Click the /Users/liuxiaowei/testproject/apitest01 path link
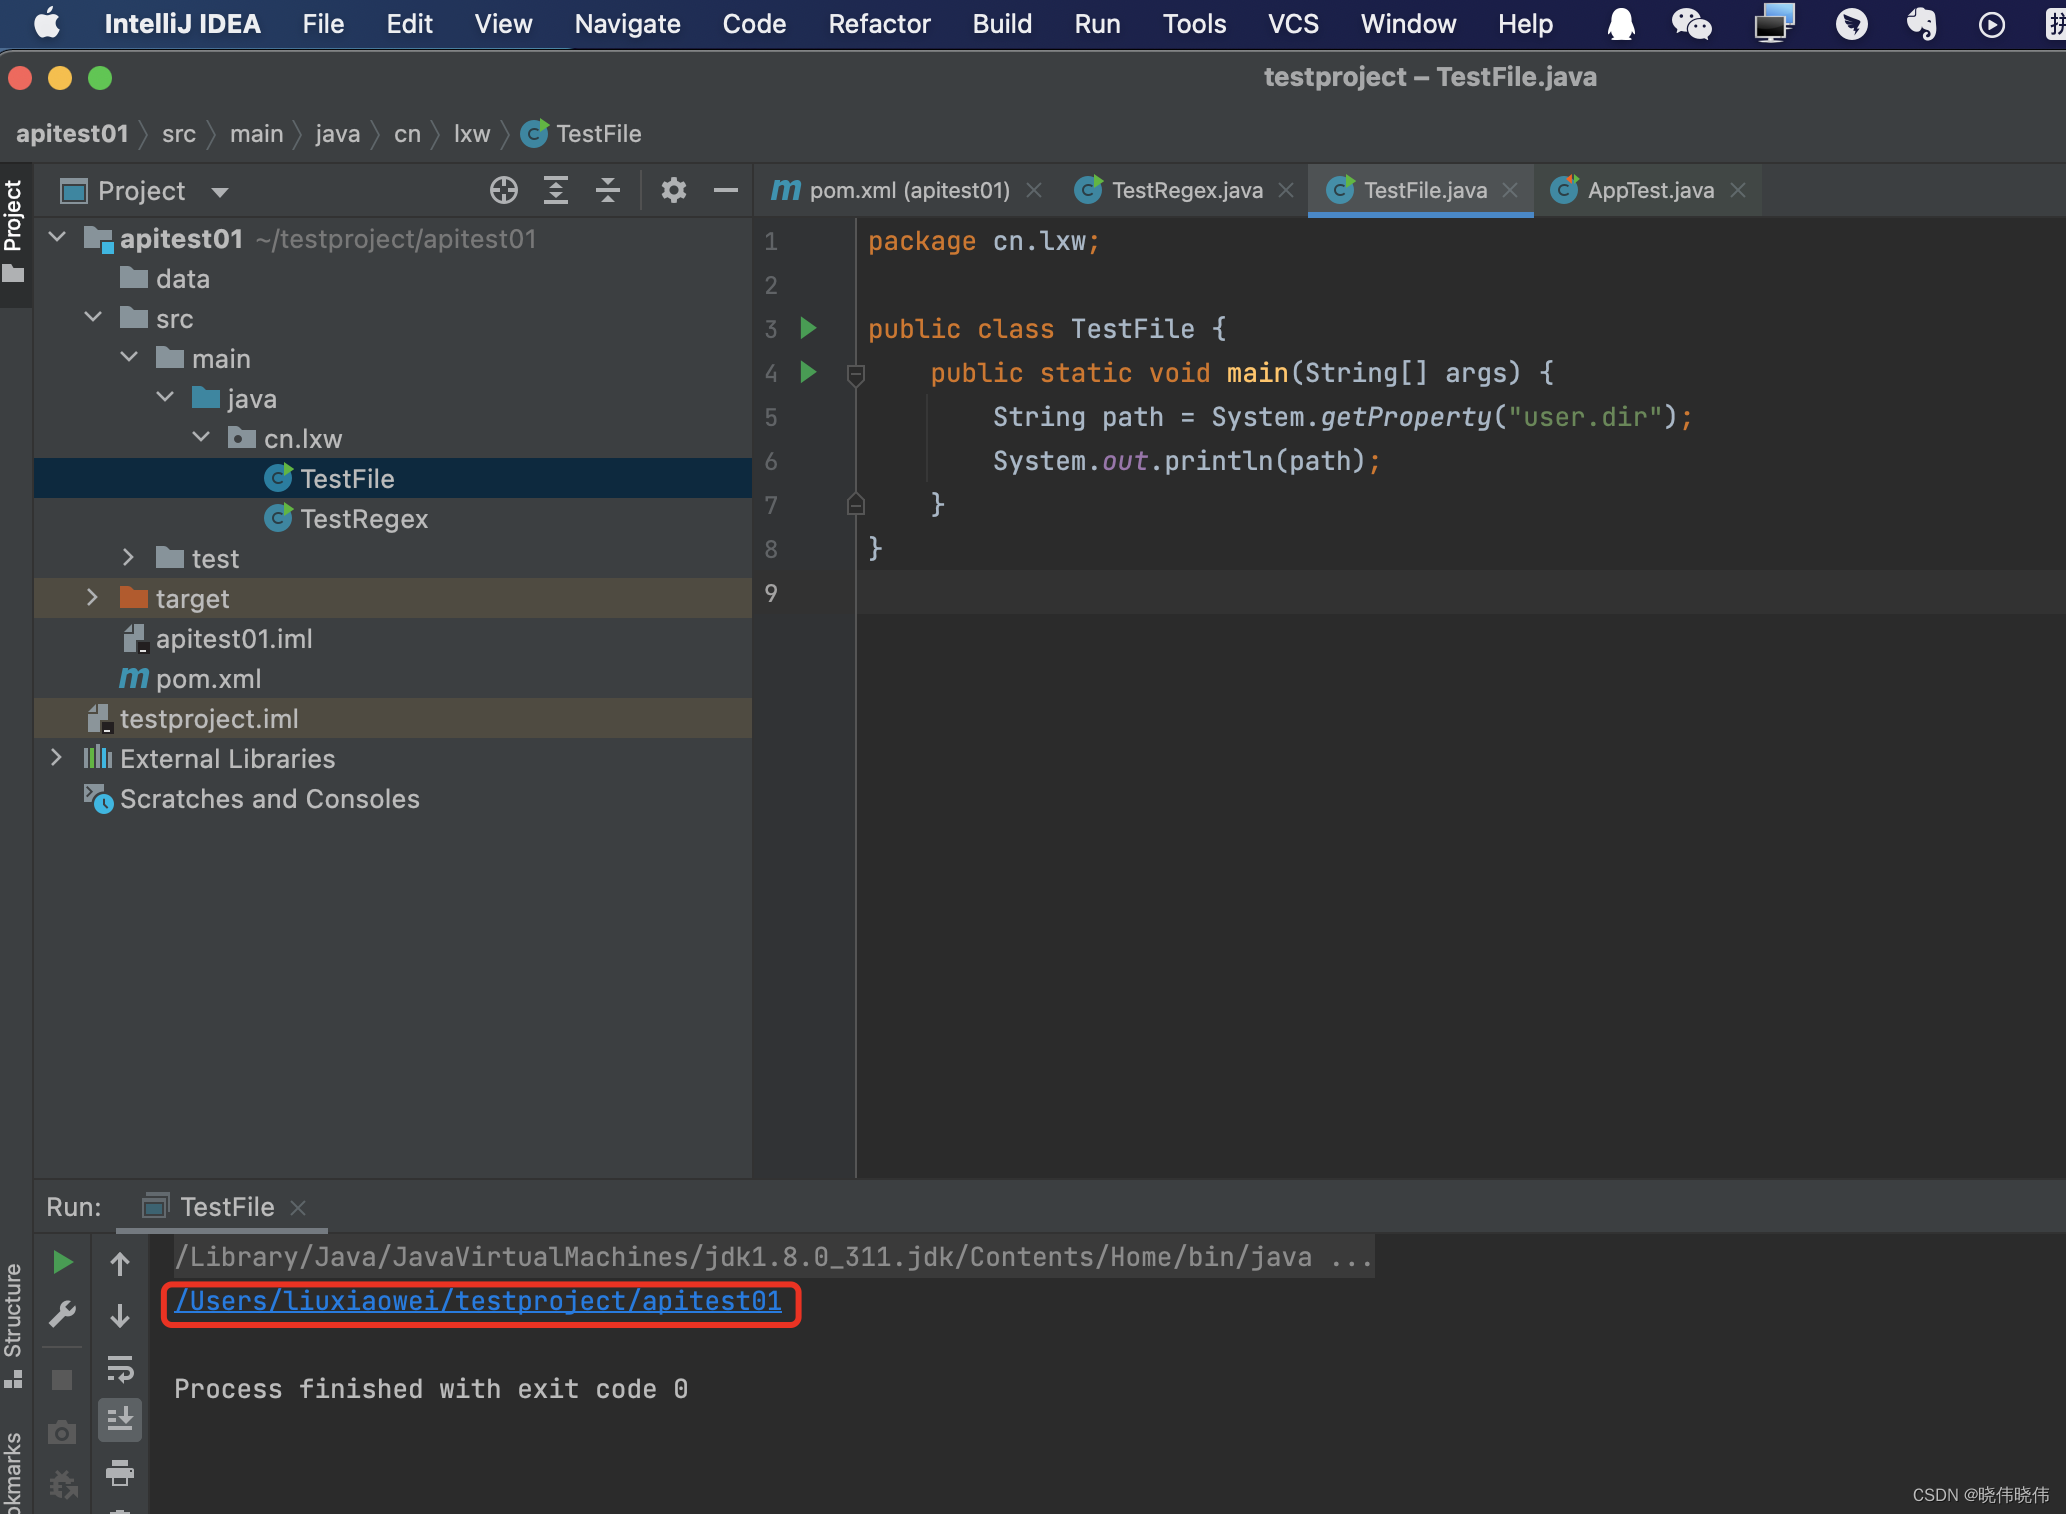Viewport: 2066px width, 1514px height. tap(478, 1301)
